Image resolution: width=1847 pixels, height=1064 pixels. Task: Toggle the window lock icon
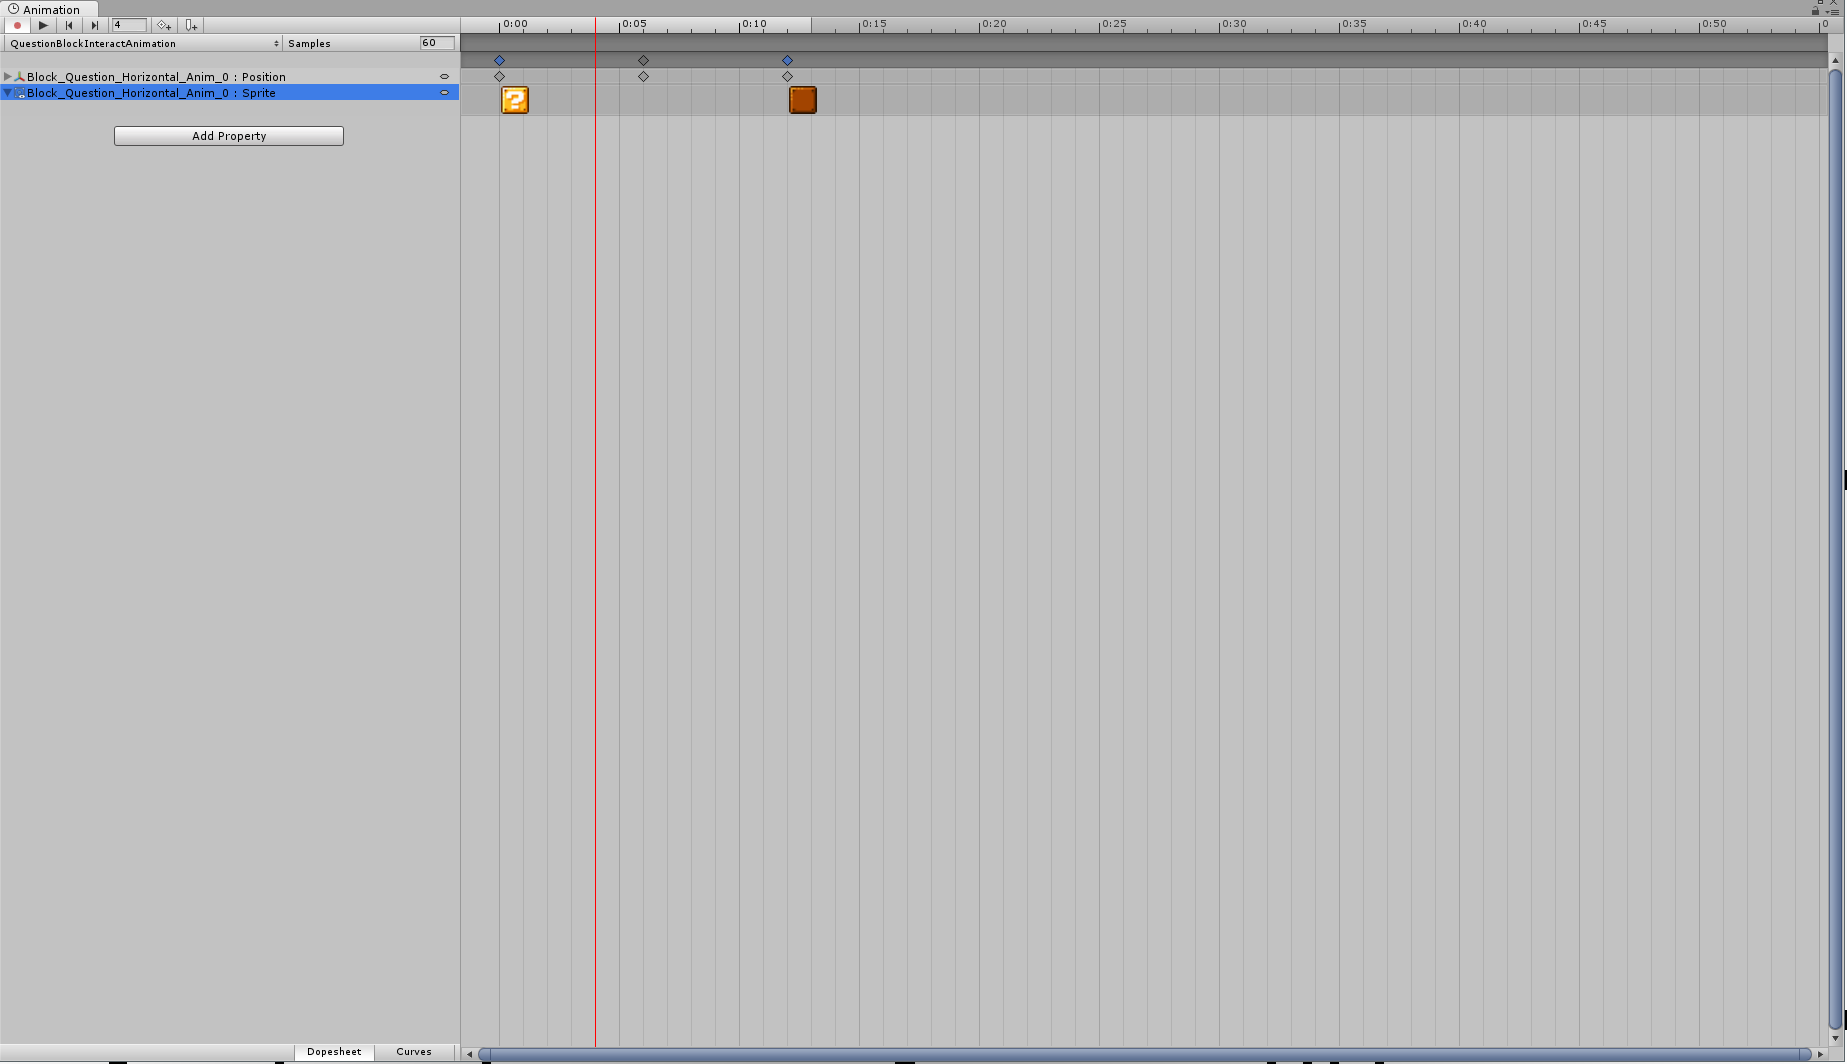(x=1815, y=10)
